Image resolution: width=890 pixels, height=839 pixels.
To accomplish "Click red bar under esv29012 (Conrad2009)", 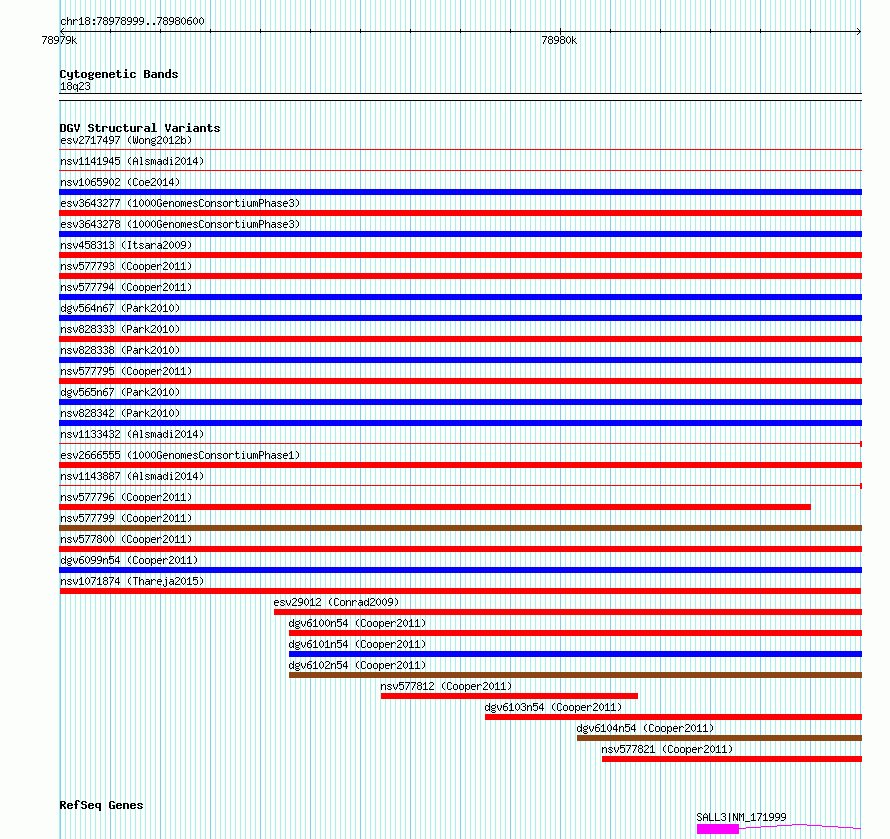I will 568,612.
